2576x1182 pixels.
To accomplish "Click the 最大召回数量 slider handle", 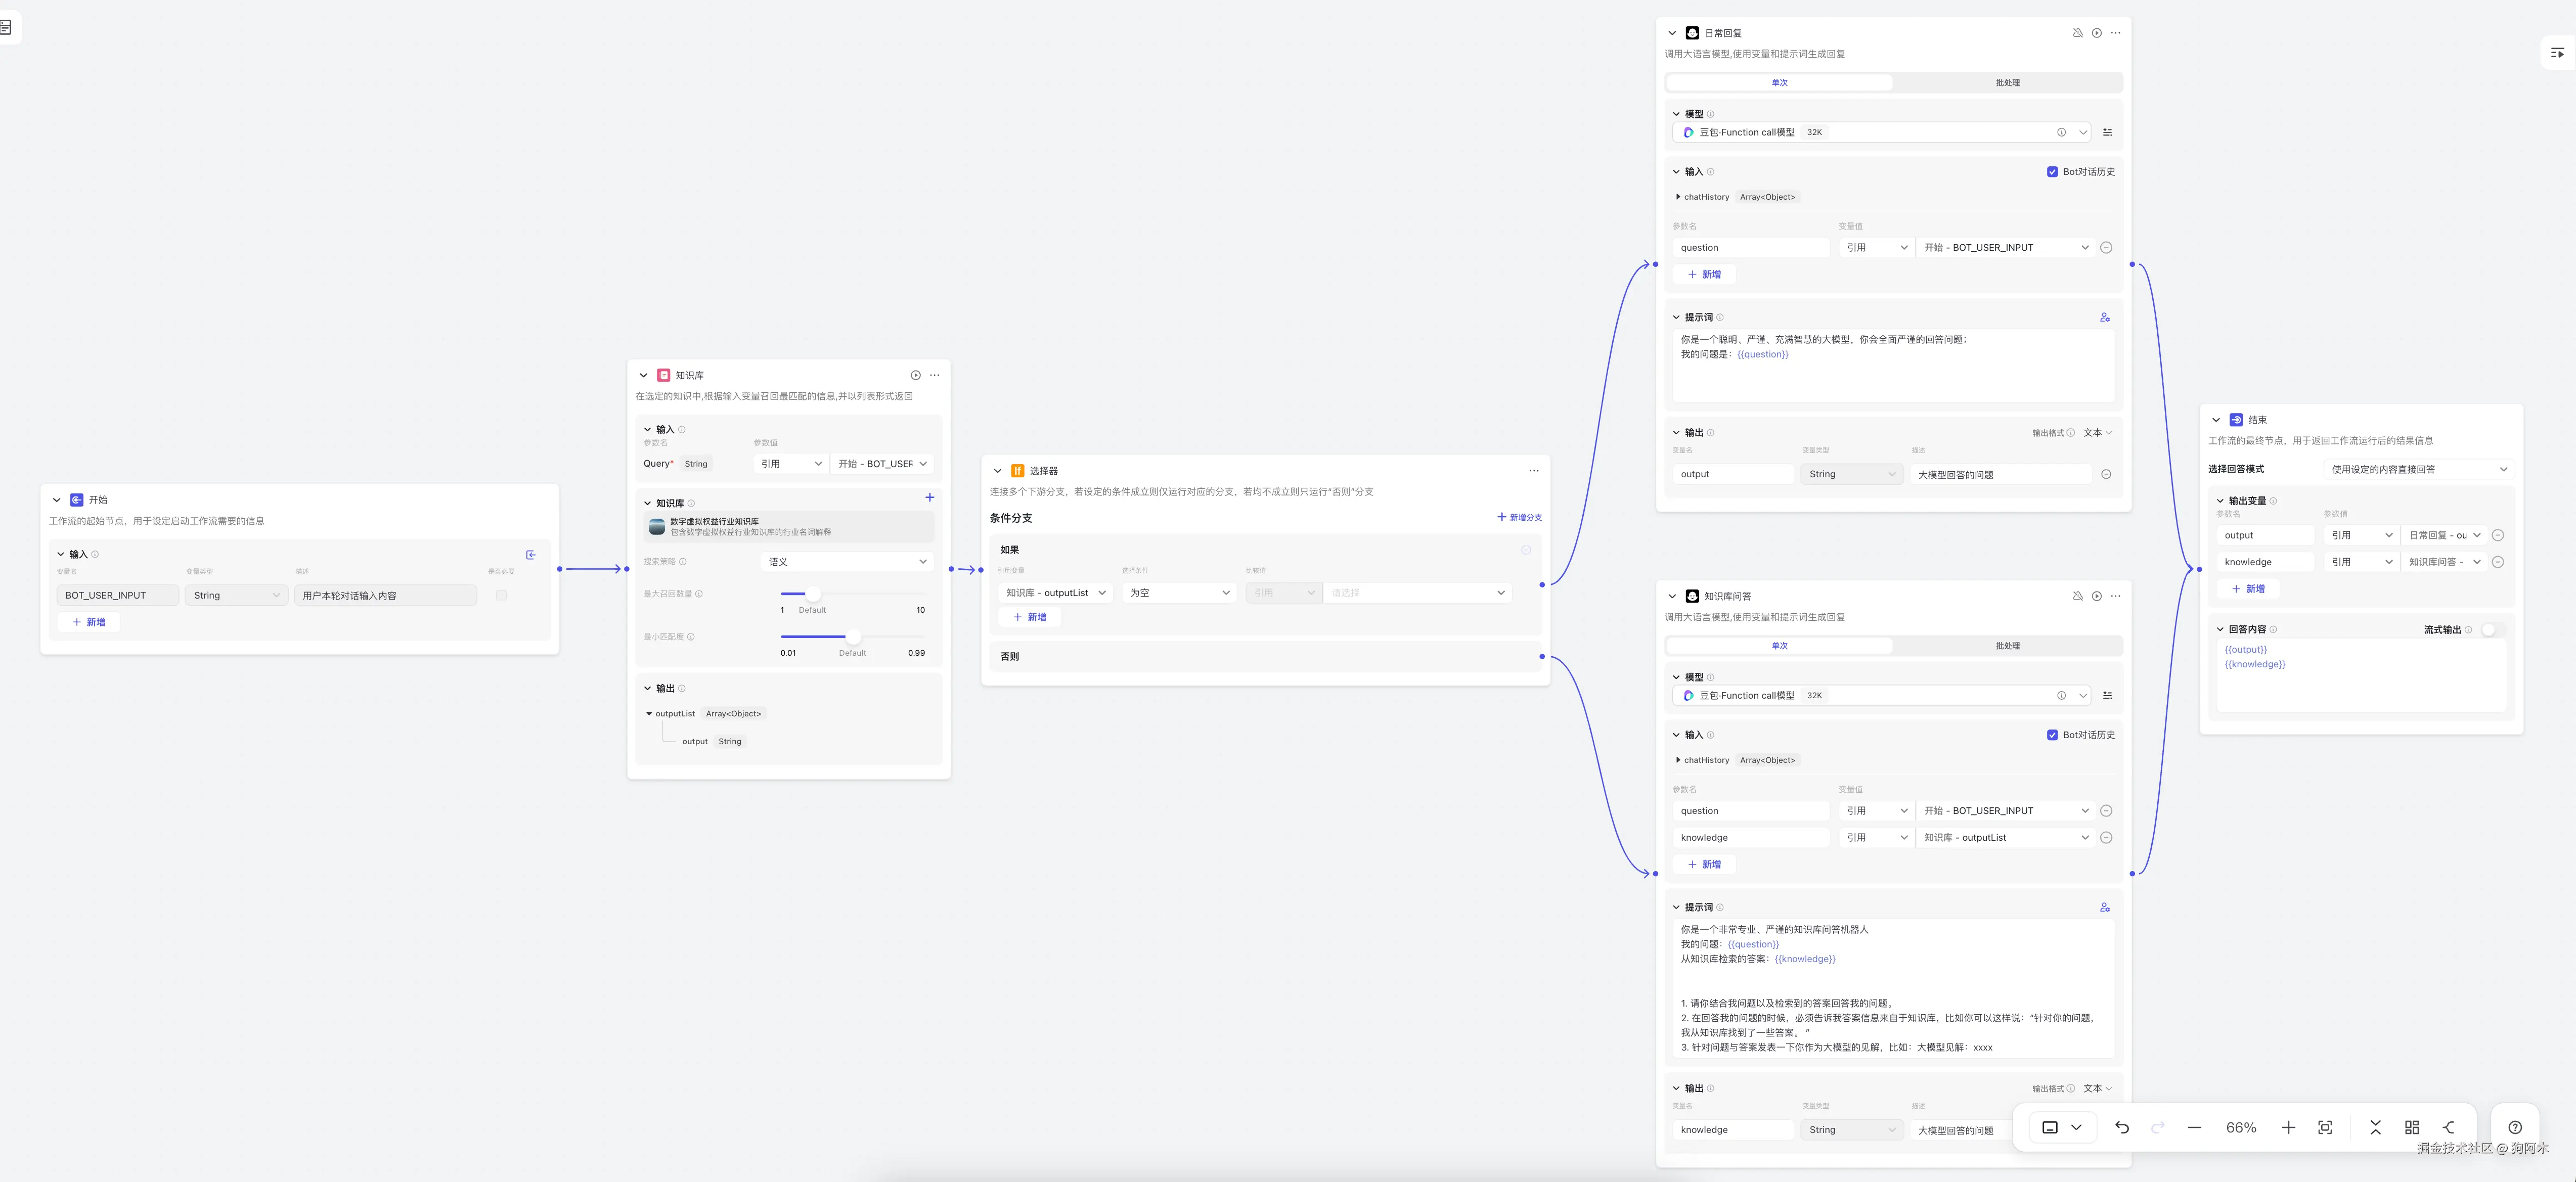I will pyautogui.click(x=813, y=594).
